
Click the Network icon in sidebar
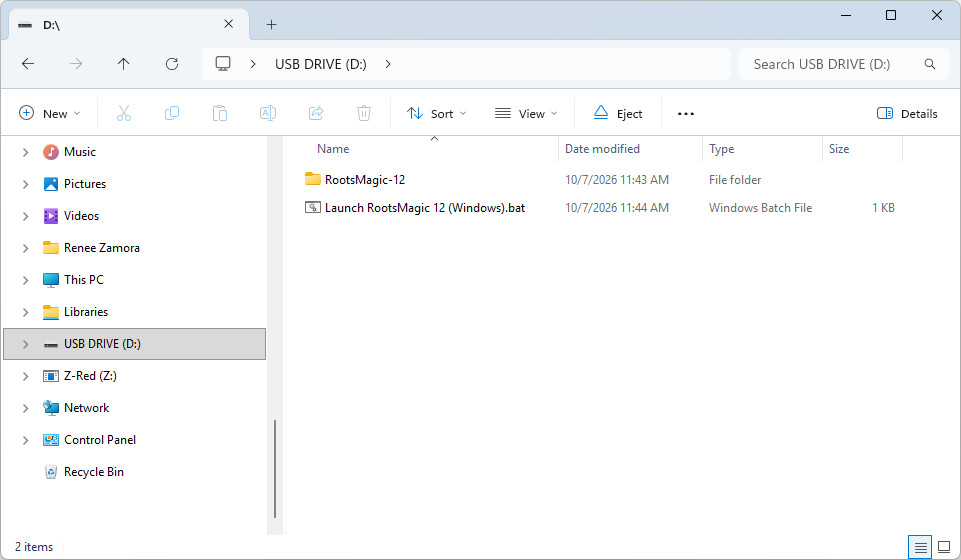pyautogui.click(x=51, y=407)
